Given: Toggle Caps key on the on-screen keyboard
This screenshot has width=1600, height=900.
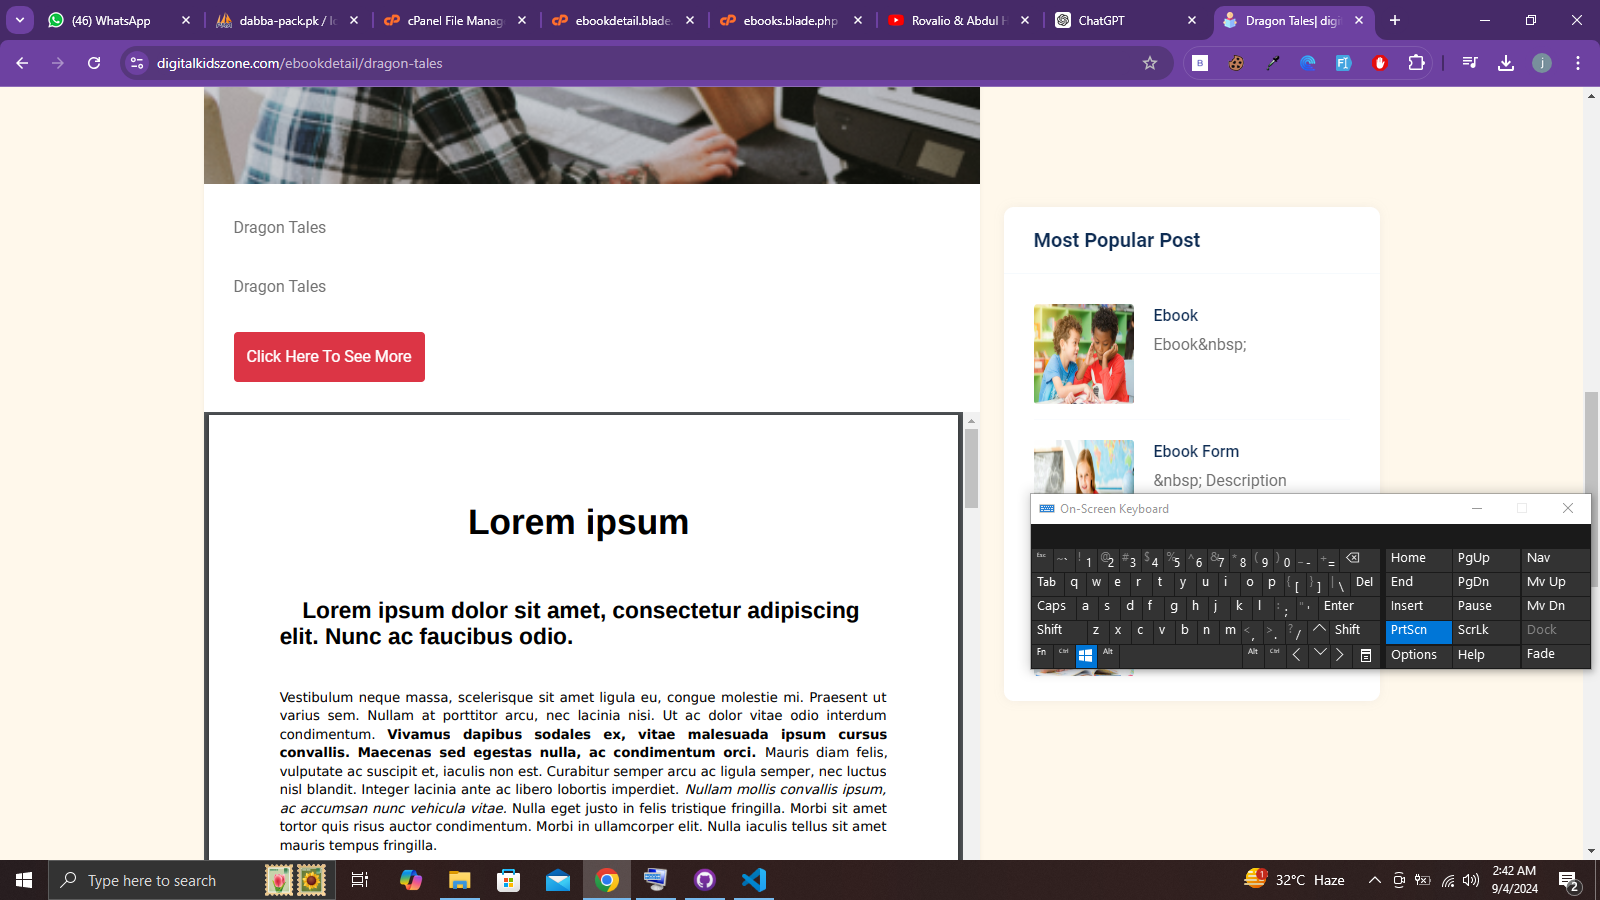Looking at the screenshot, I should pyautogui.click(x=1052, y=606).
